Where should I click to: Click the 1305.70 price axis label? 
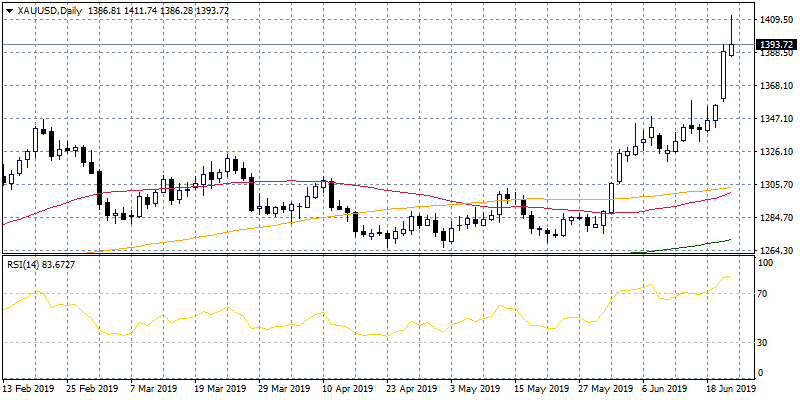click(x=776, y=184)
